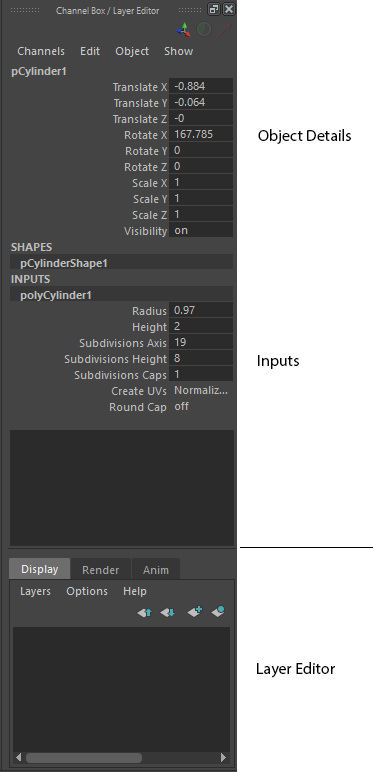Viewport: 373px width, 772px height.
Task: Select the Subdivisions Axis attribute label
Action: [123, 343]
